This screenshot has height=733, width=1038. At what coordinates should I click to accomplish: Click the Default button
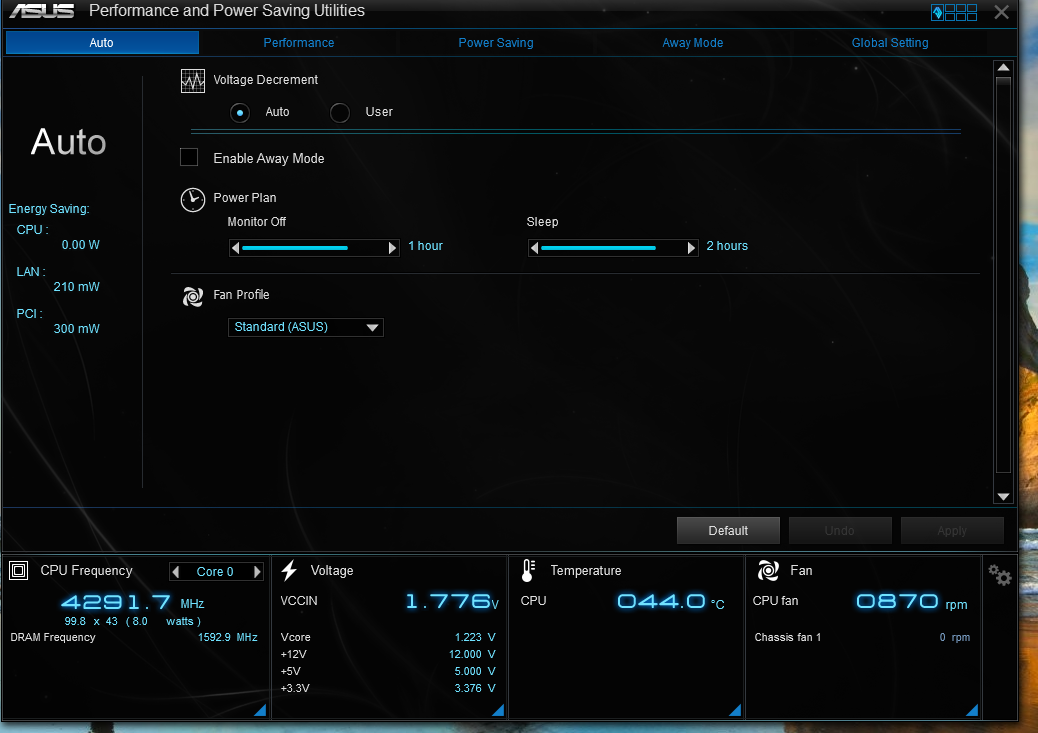pos(728,530)
